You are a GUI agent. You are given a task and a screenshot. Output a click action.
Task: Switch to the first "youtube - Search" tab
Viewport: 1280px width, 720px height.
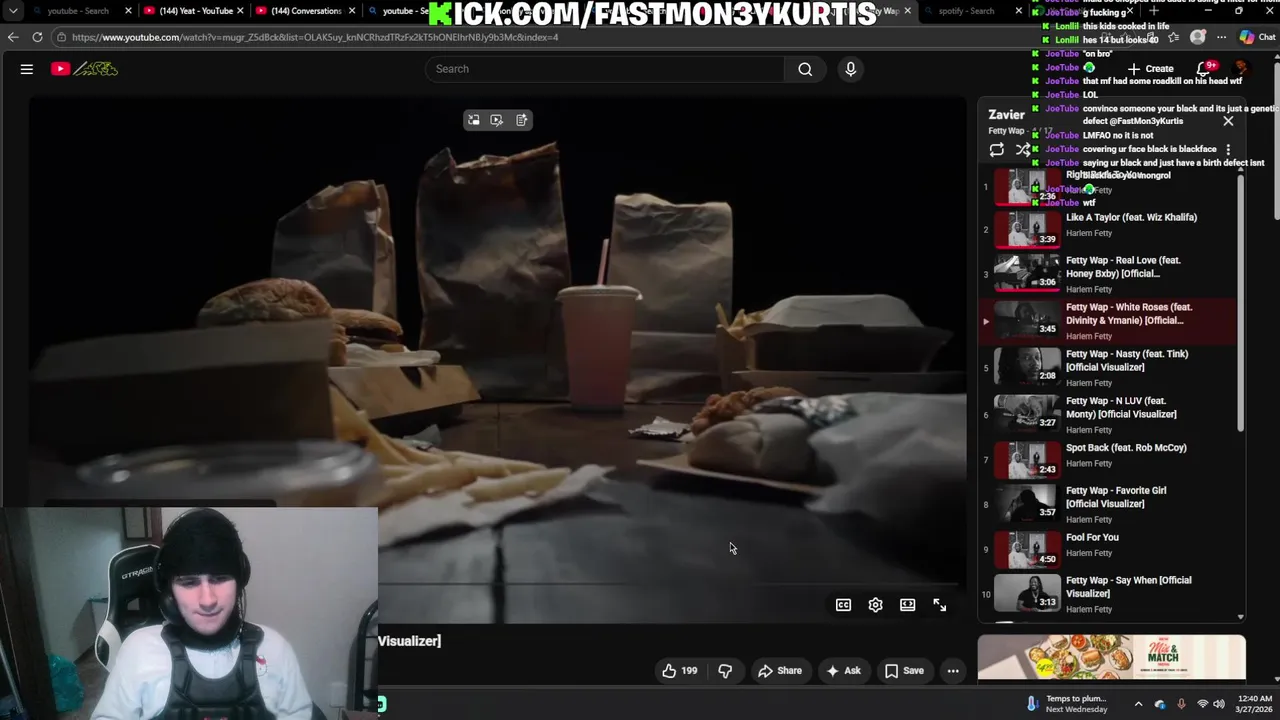tap(78, 11)
